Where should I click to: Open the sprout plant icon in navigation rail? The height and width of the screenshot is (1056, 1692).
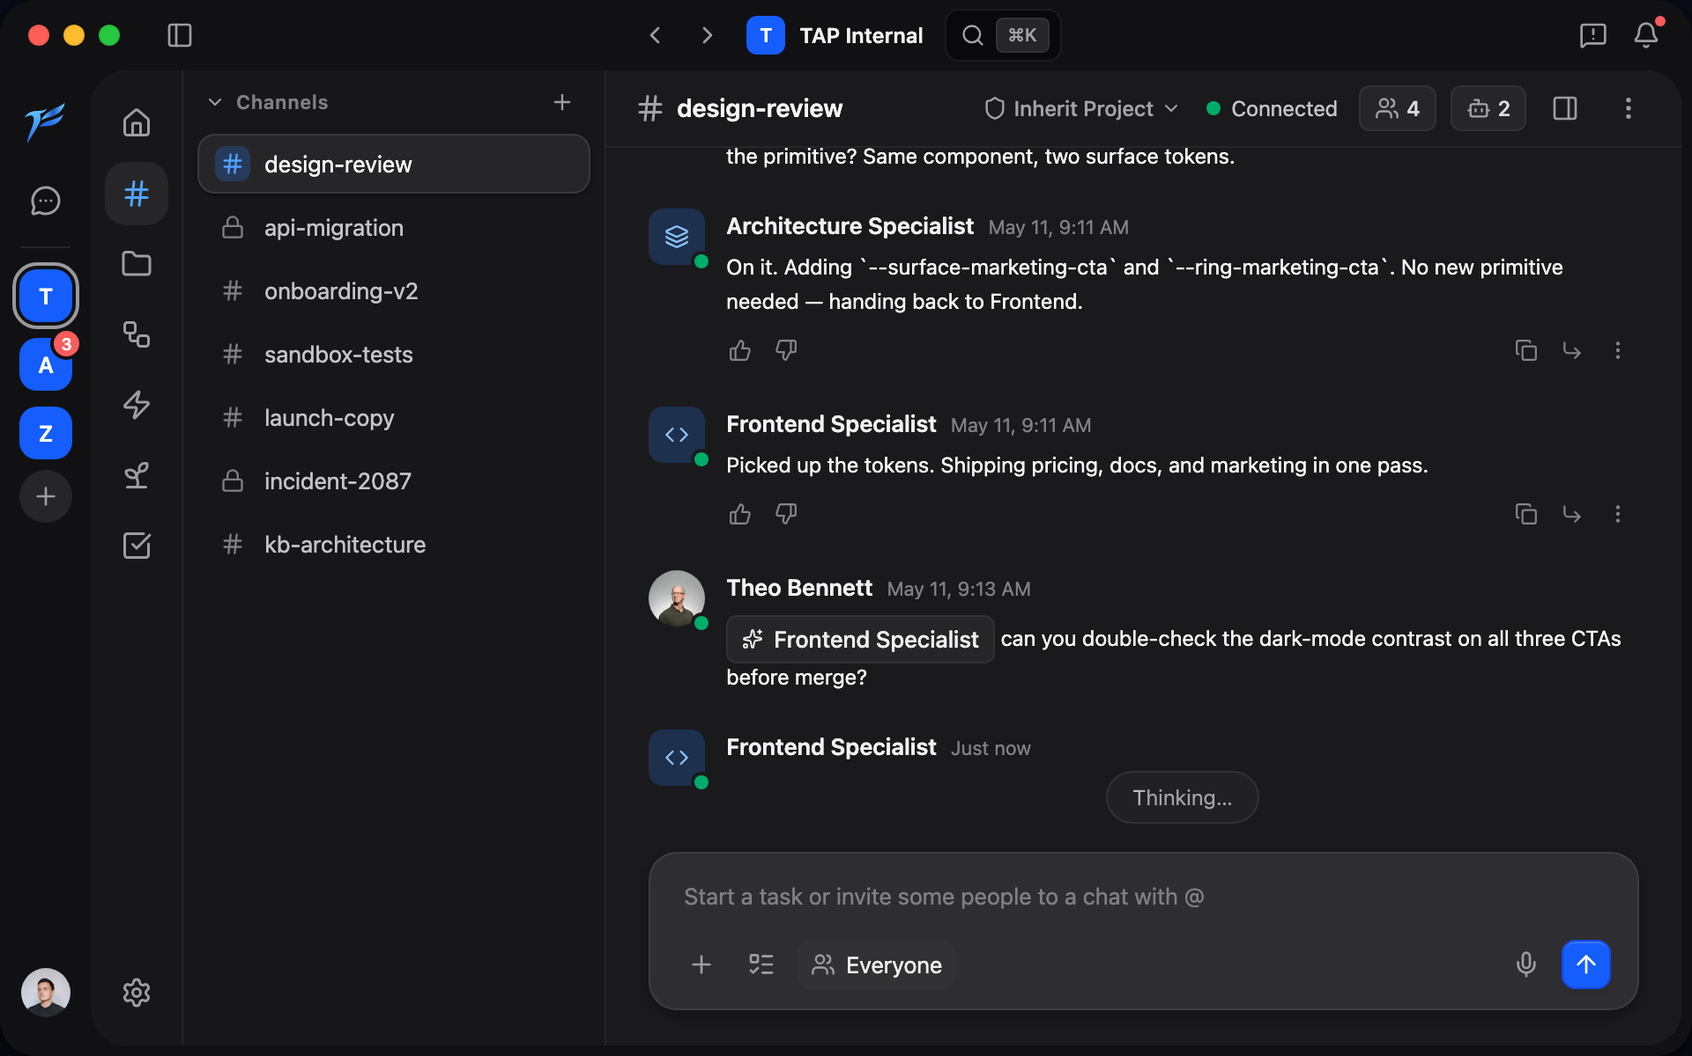click(136, 475)
